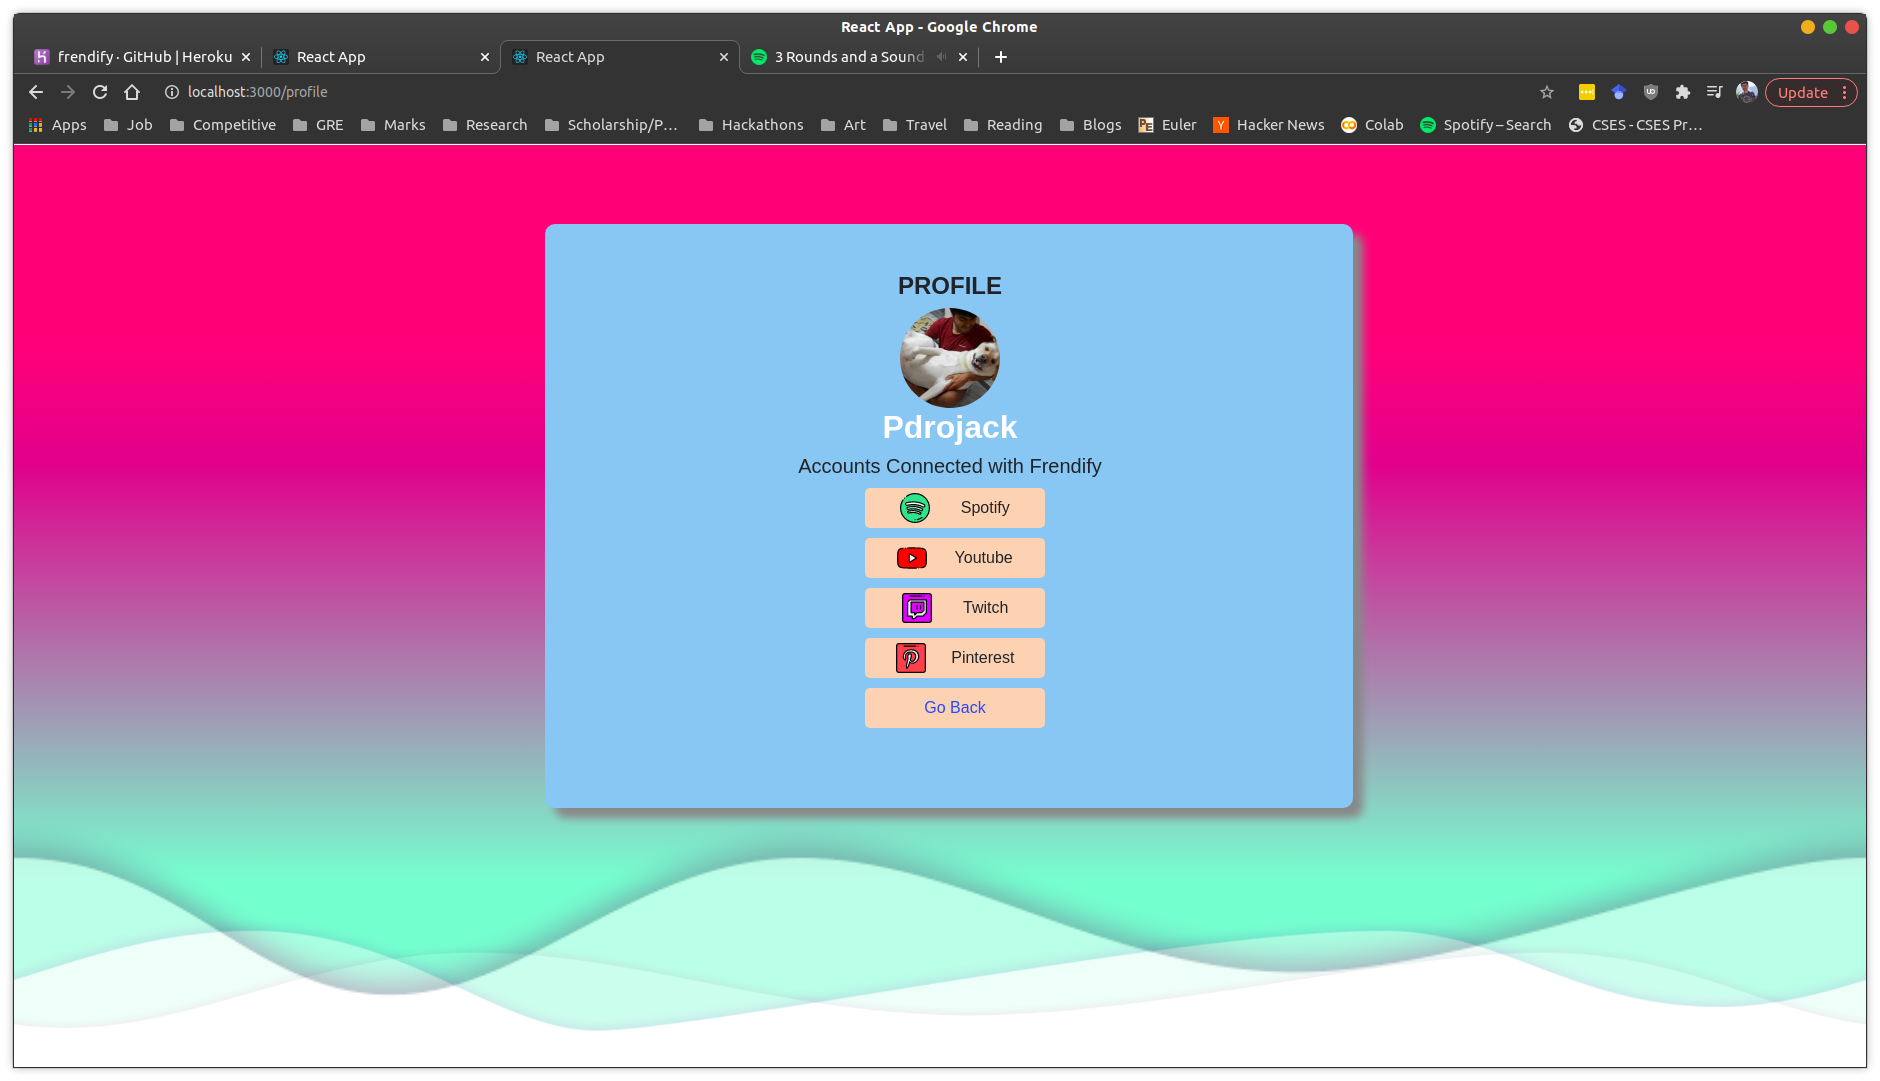The image size is (1880, 1081).
Task: Click the browser forward arrow
Action: coord(68,92)
